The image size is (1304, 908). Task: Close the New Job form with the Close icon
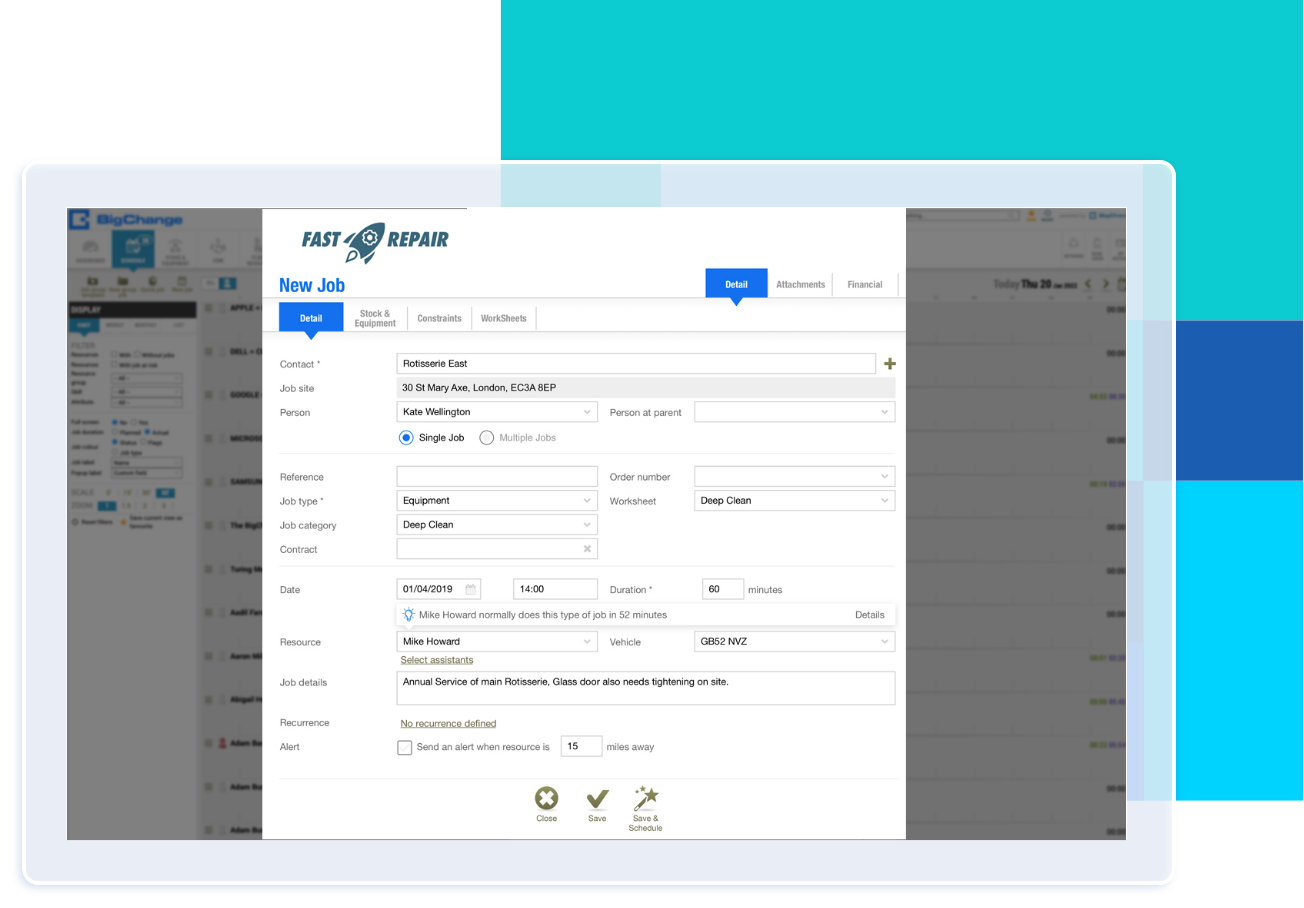coord(546,800)
